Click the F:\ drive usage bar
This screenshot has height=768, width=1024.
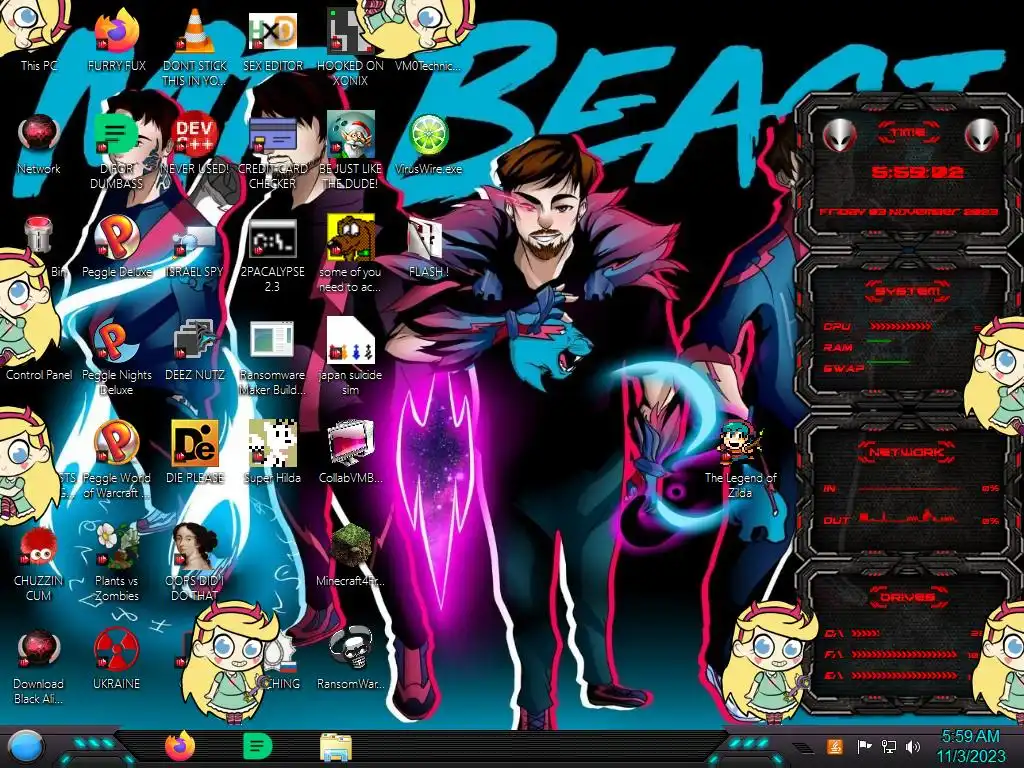(x=904, y=654)
